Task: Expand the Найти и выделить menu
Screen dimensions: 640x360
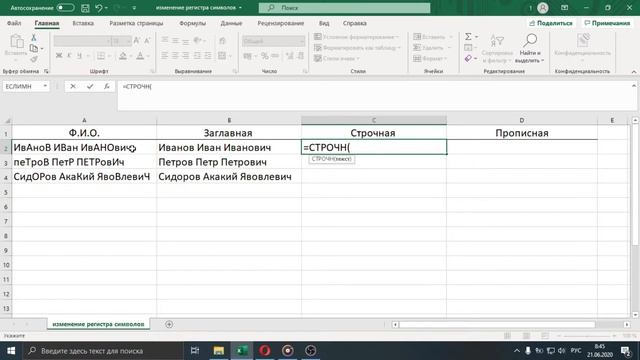Action: pos(530,48)
